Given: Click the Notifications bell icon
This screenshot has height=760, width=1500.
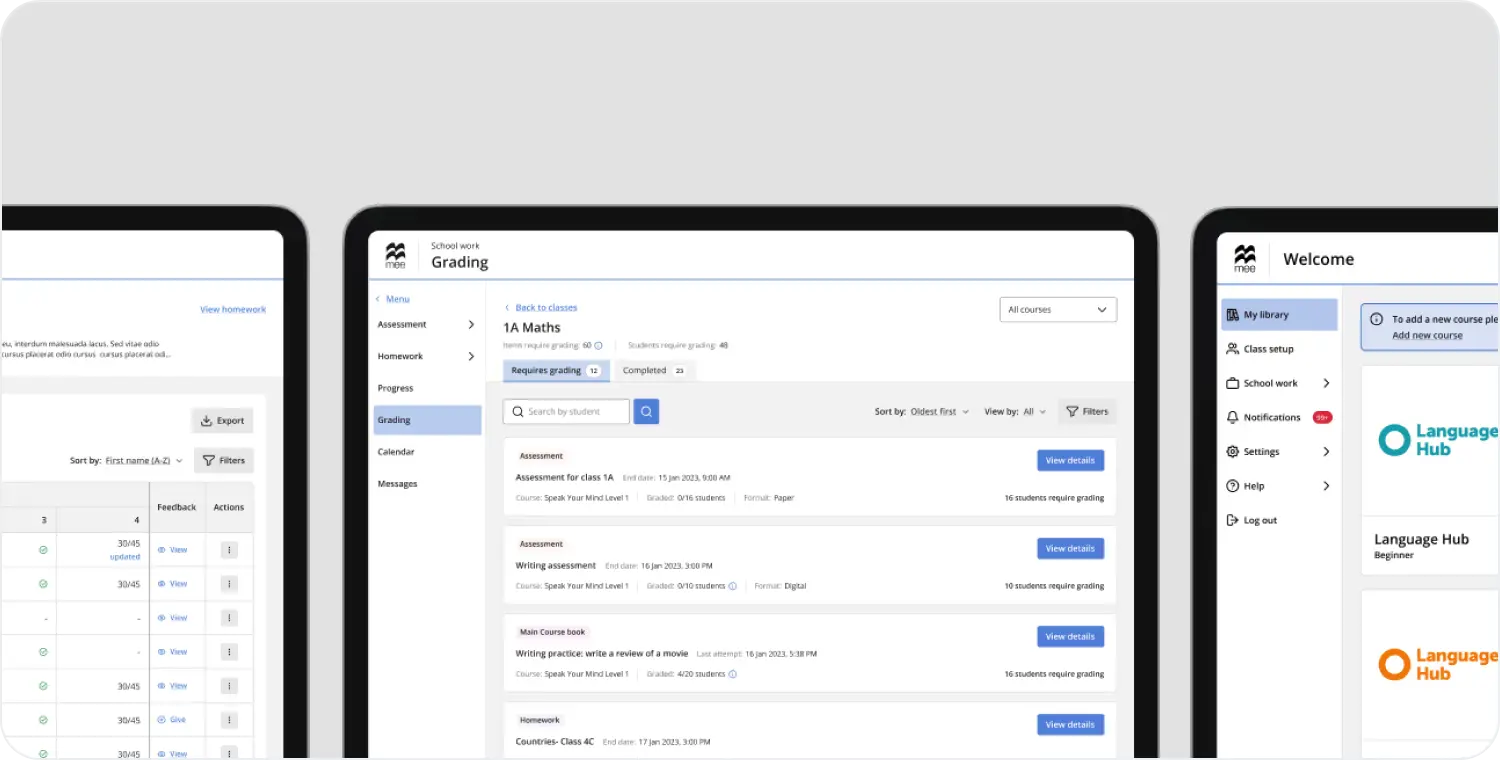Looking at the screenshot, I should click(x=1232, y=417).
